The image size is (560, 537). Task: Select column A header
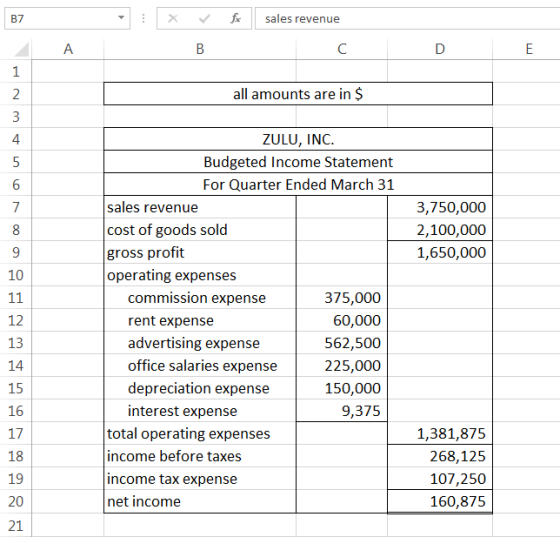[68, 49]
